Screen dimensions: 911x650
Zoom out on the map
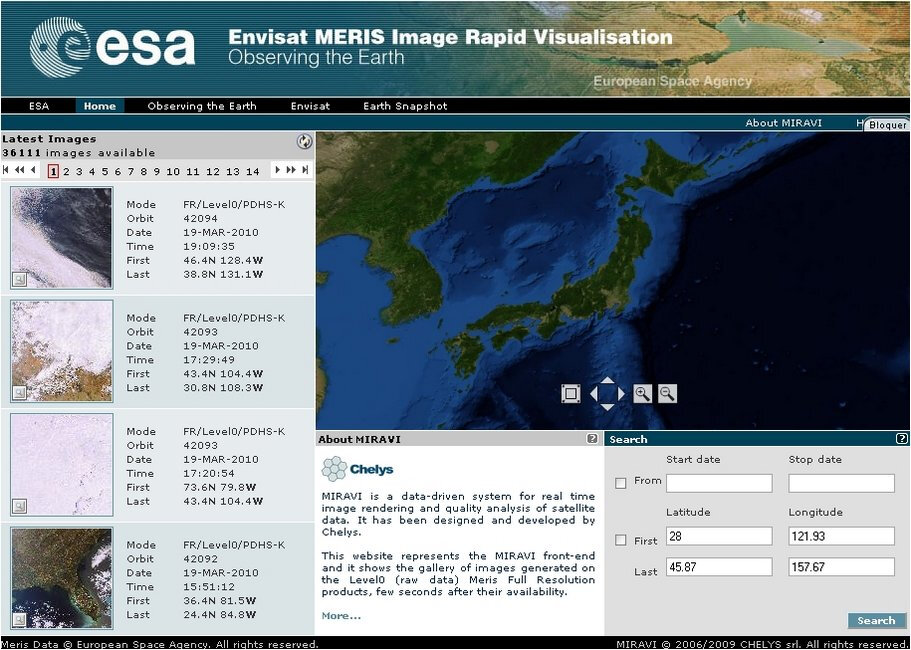pyautogui.click(x=667, y=394)
